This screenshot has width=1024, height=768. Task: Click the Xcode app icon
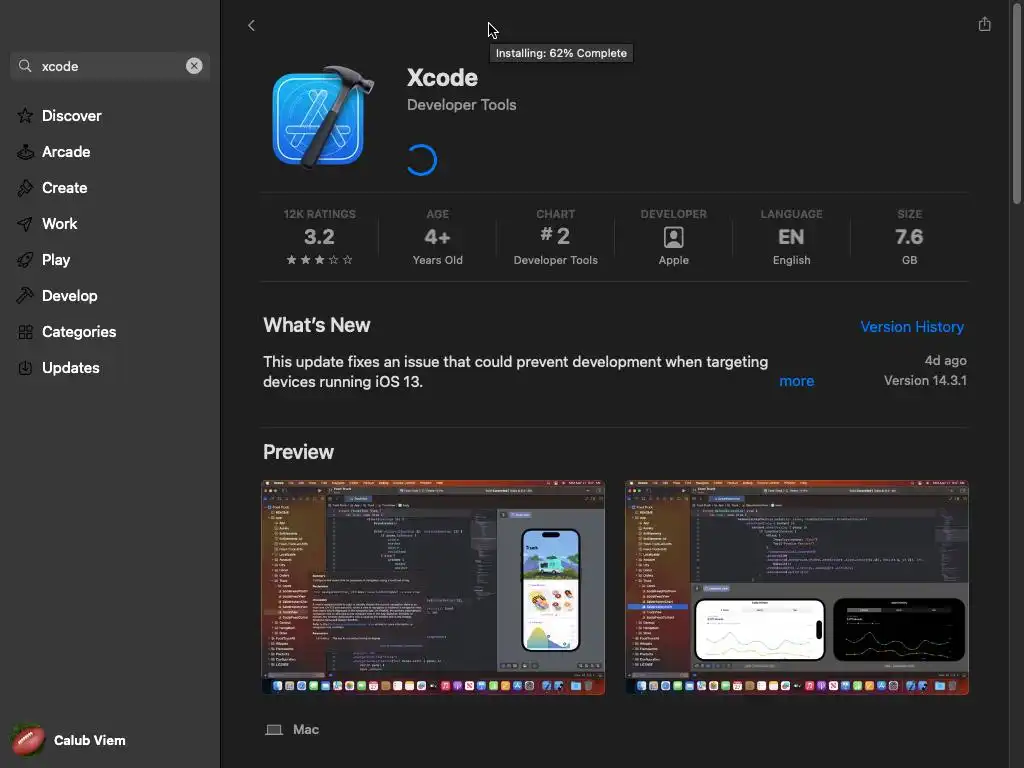[323, 116]
